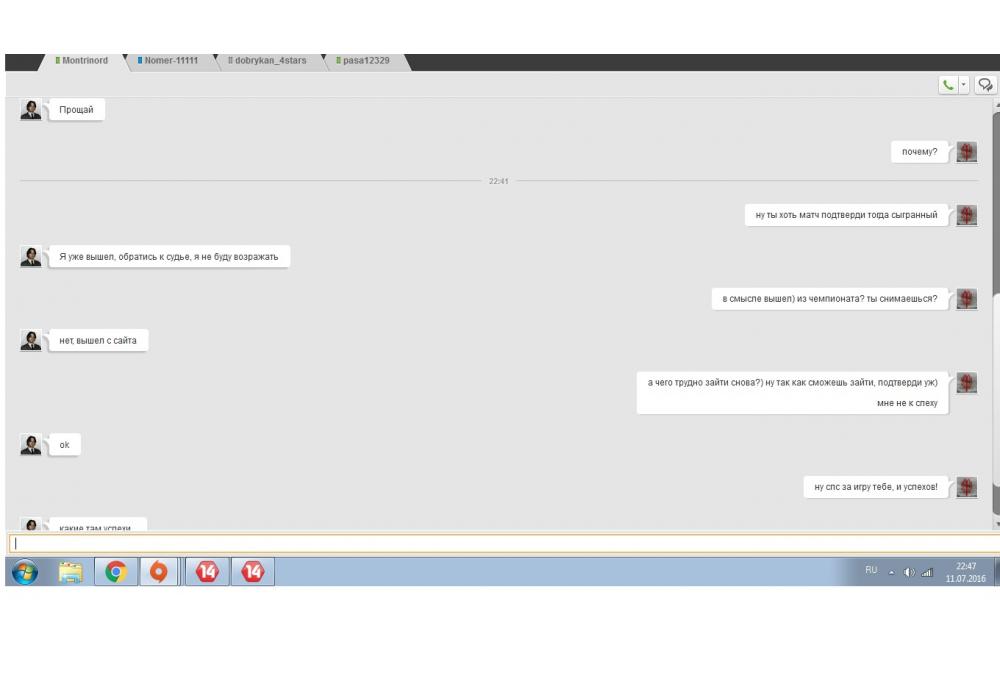Click the avatar next to 'почему?' message
This screenshot has width=1000, height=700.
click(967, 152)
